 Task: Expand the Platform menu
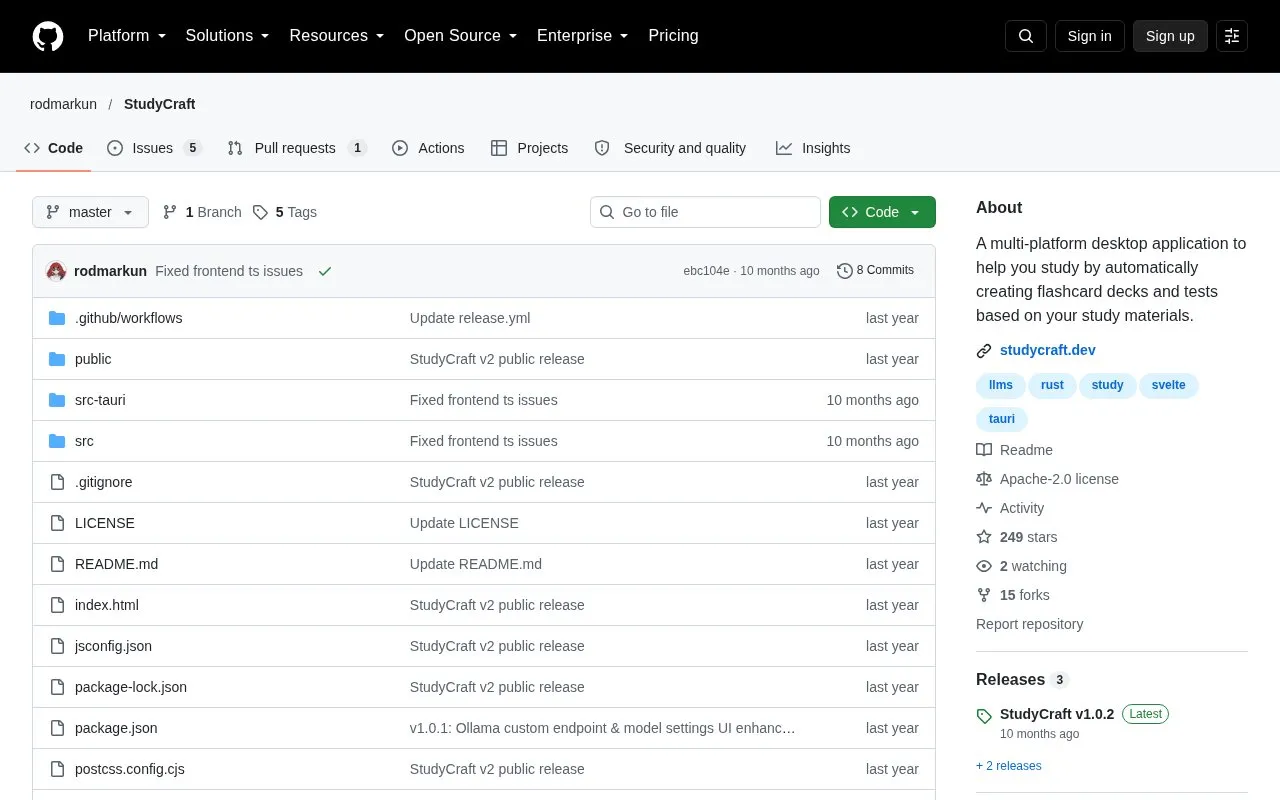point(127,36)
